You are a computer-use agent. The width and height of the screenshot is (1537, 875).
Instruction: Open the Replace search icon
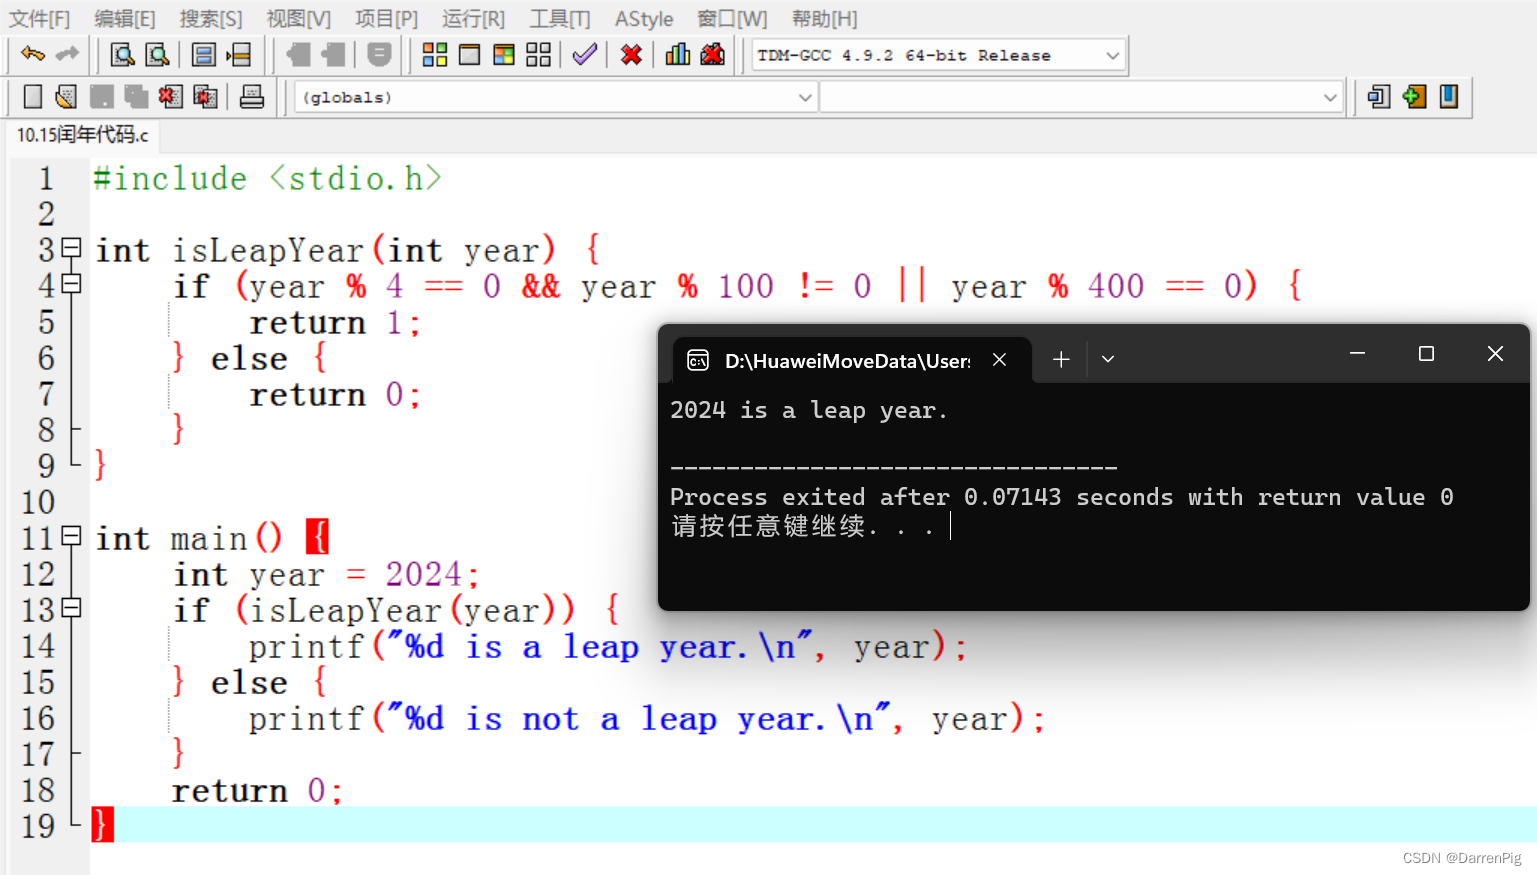point(157,54)
